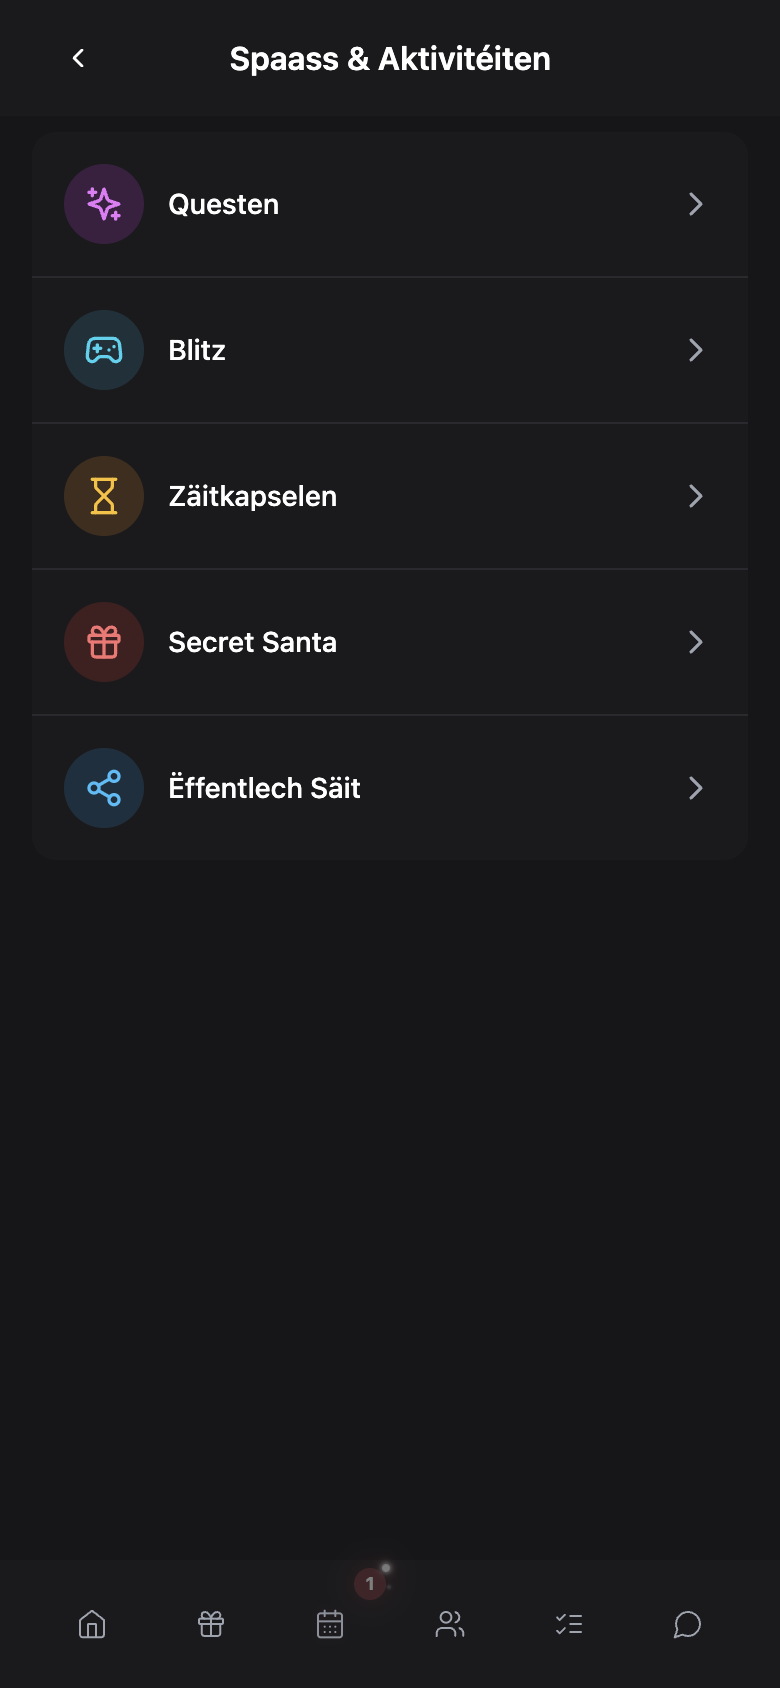Tap the hourglass Zäitkapselen icon

tap(104, 496)
